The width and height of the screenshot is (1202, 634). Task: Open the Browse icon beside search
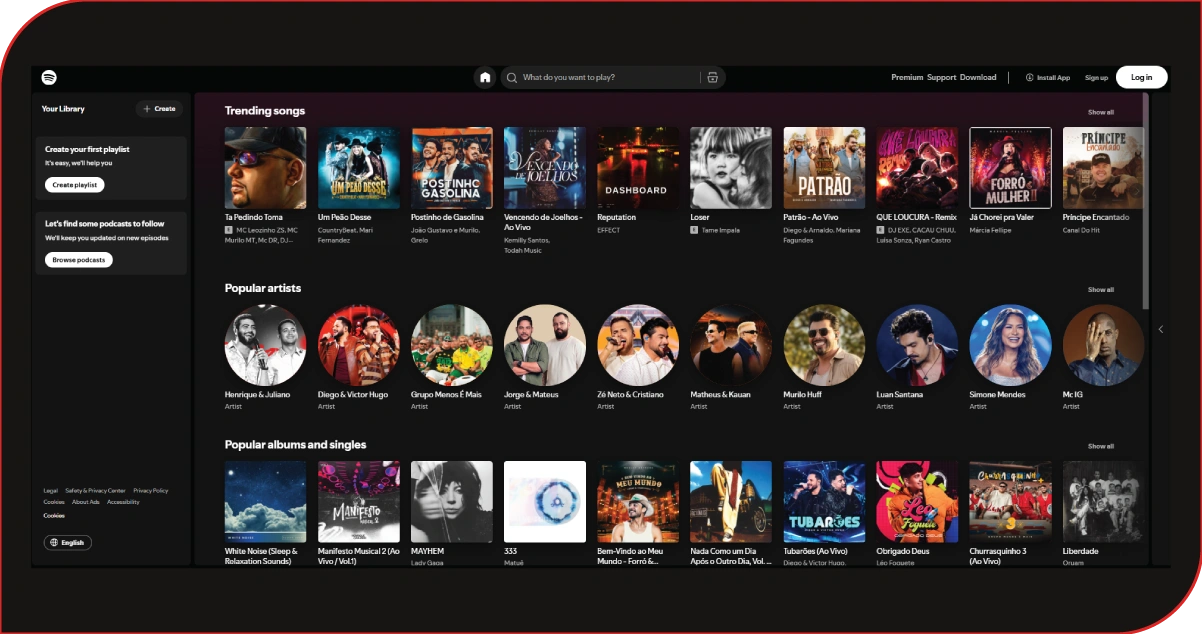click(712, 77)
